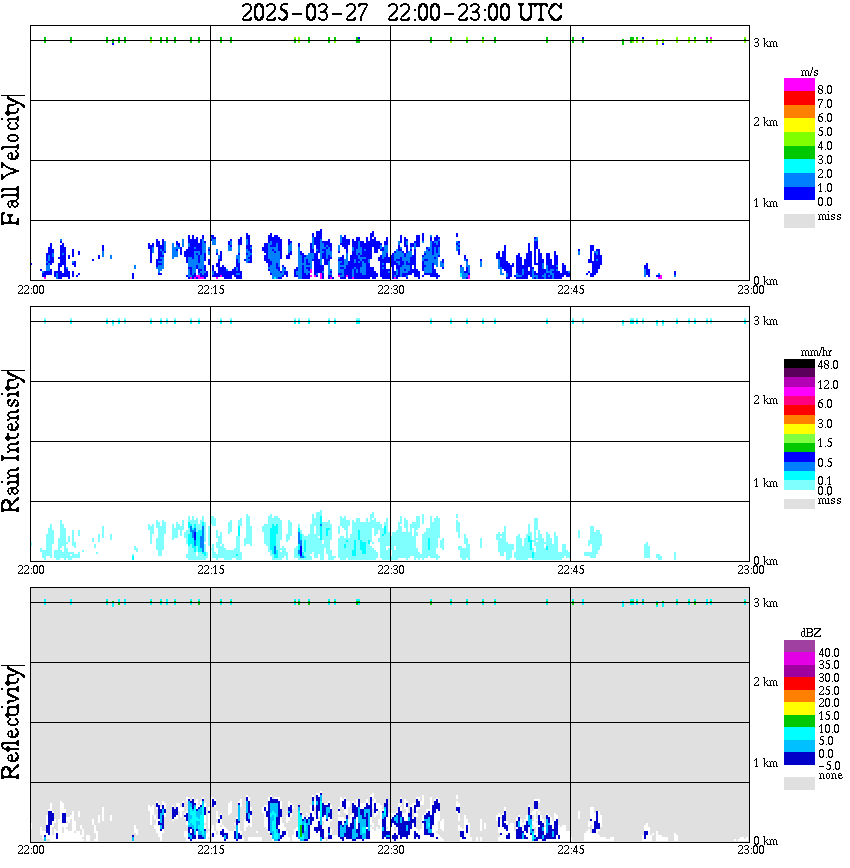This screenshot has height=868, width=850.
Task: Click the -5.0 value in Reflectivity legend
Action: (828, 766)
